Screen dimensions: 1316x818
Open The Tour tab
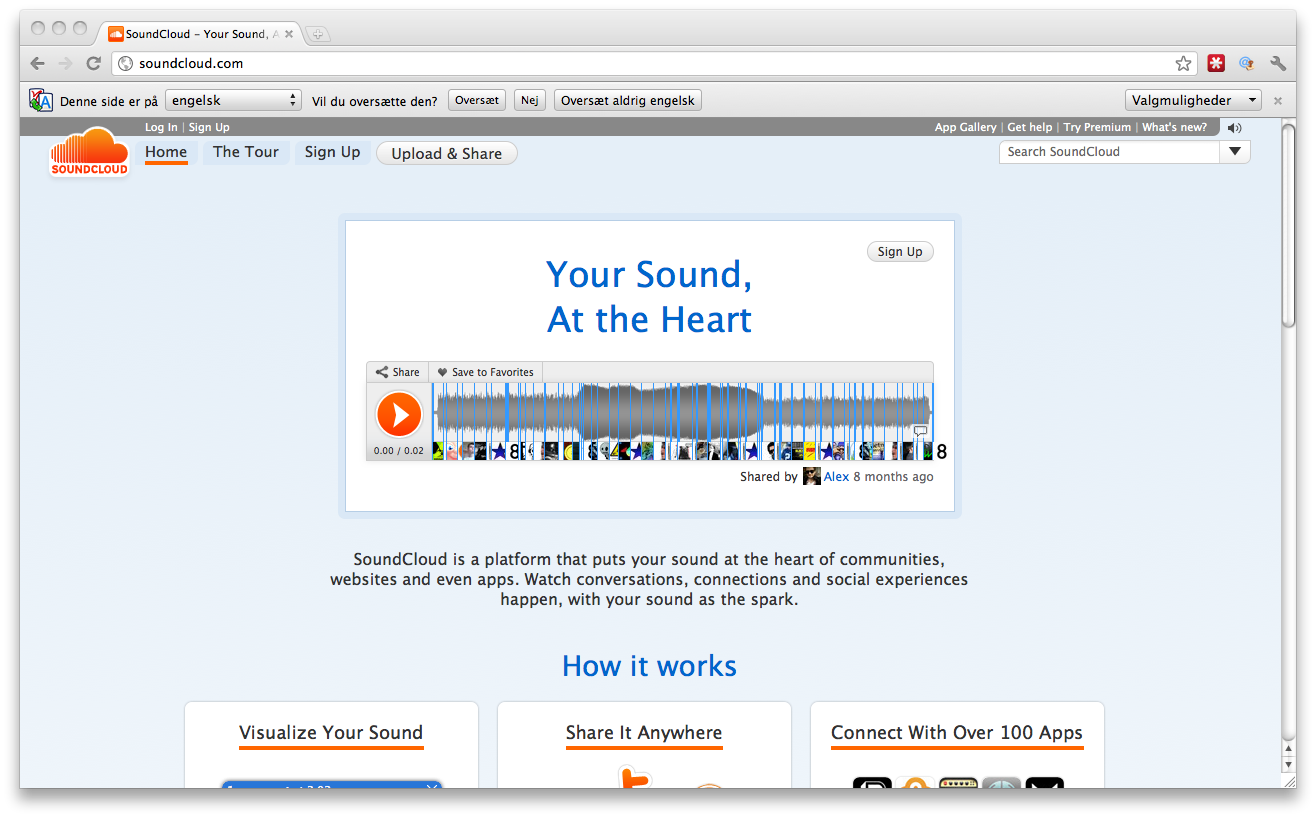click(245, 152)
